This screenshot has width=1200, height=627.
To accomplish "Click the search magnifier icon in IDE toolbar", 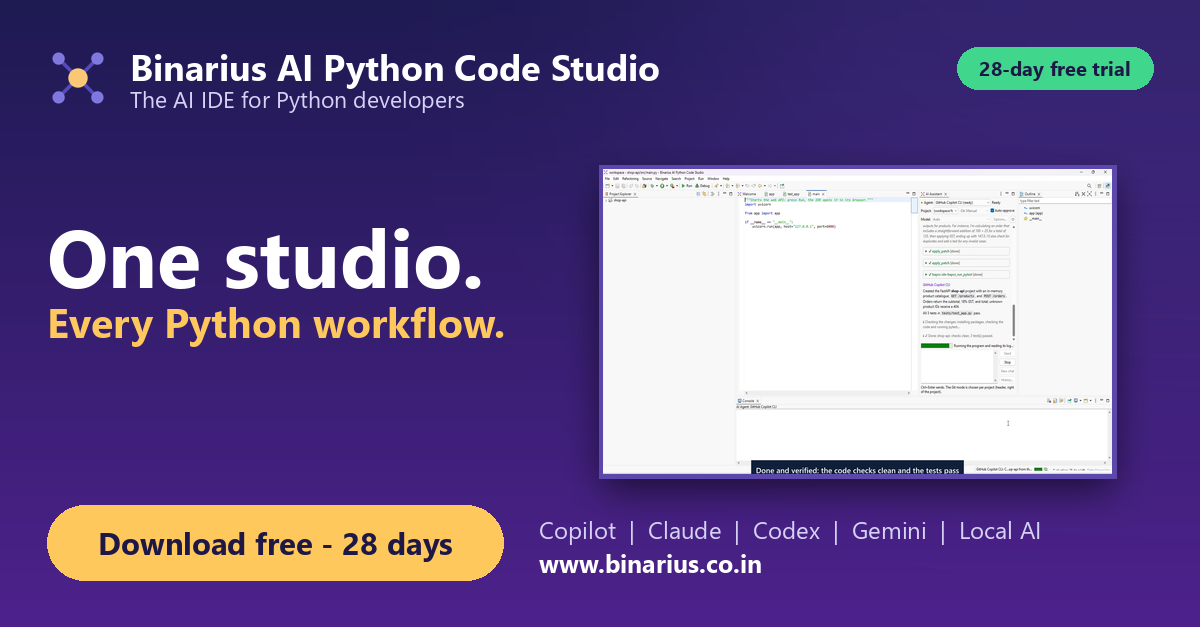I will [1089, 186].
